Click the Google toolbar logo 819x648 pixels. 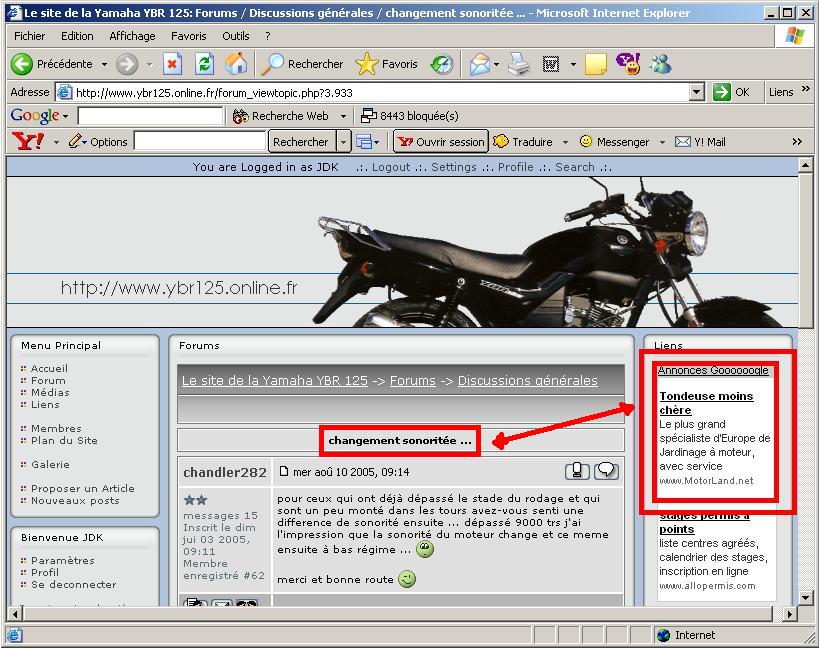click(x=35, y=115)
